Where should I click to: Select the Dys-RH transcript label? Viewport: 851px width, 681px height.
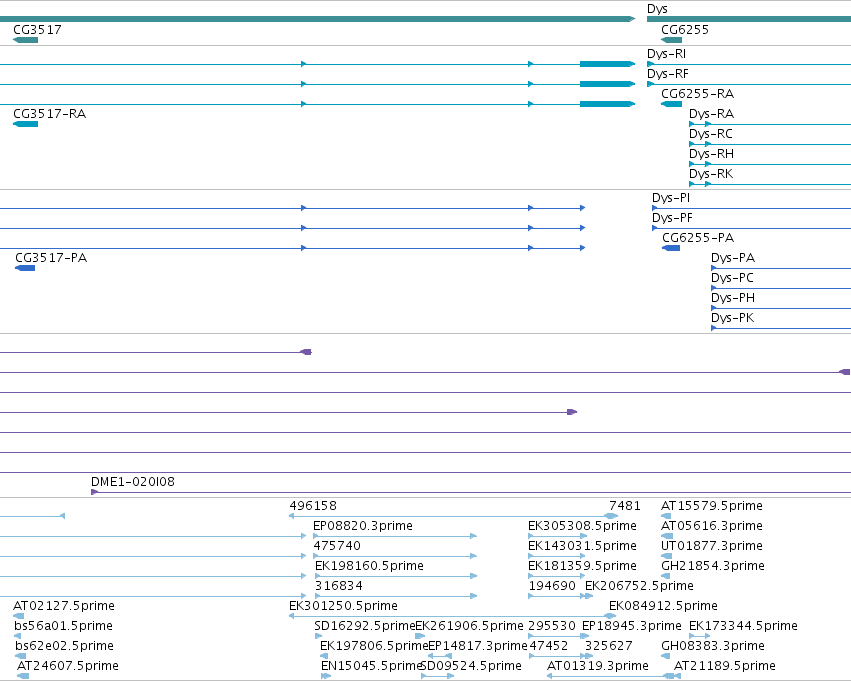(x=712, y=154)
